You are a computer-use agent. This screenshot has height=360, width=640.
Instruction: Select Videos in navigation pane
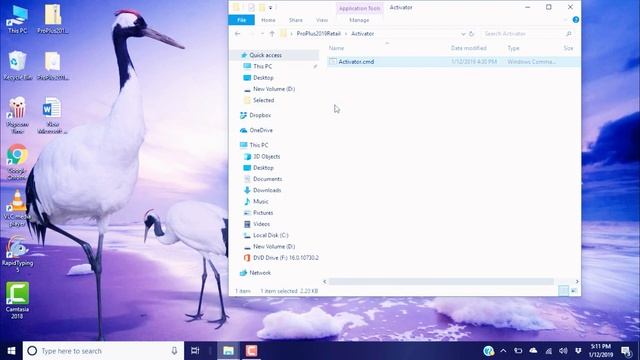coord(261,224)
